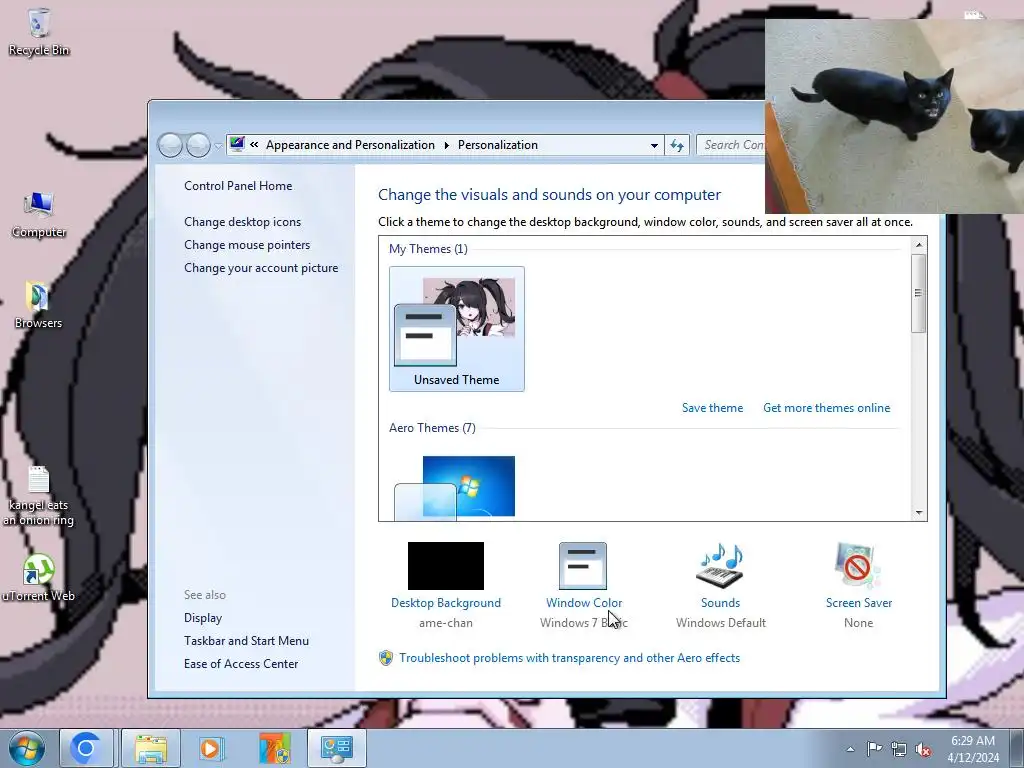Click the Screen Saver label link
The height and width of the screenshot is (768, 1024).
859,603
